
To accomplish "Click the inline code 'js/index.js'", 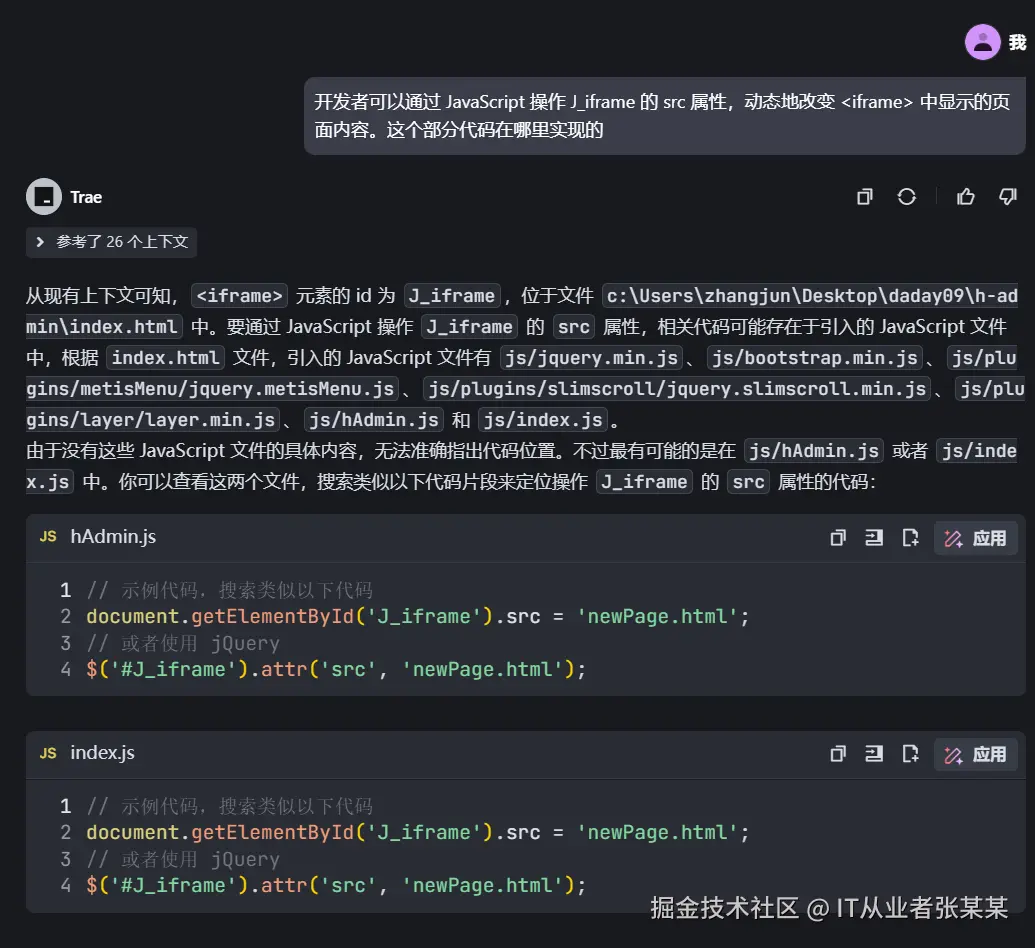I will point(543,420).
